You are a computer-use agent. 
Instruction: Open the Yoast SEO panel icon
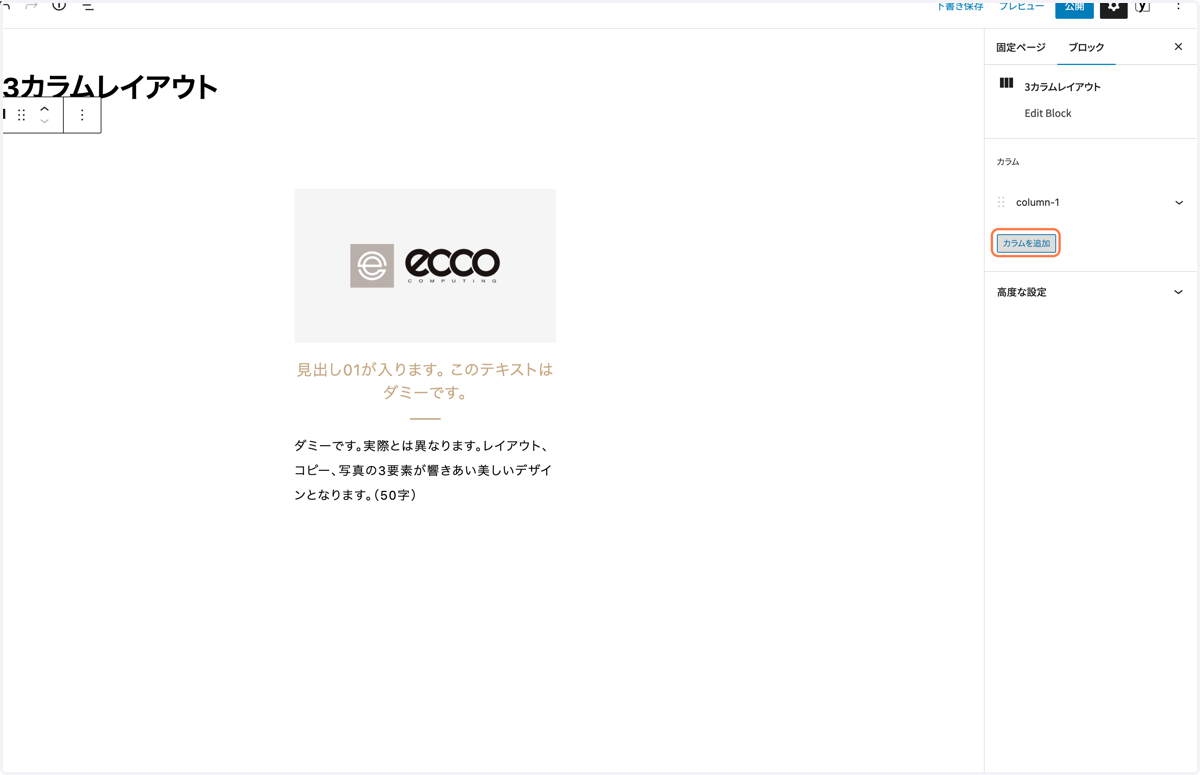(1143, 7)
